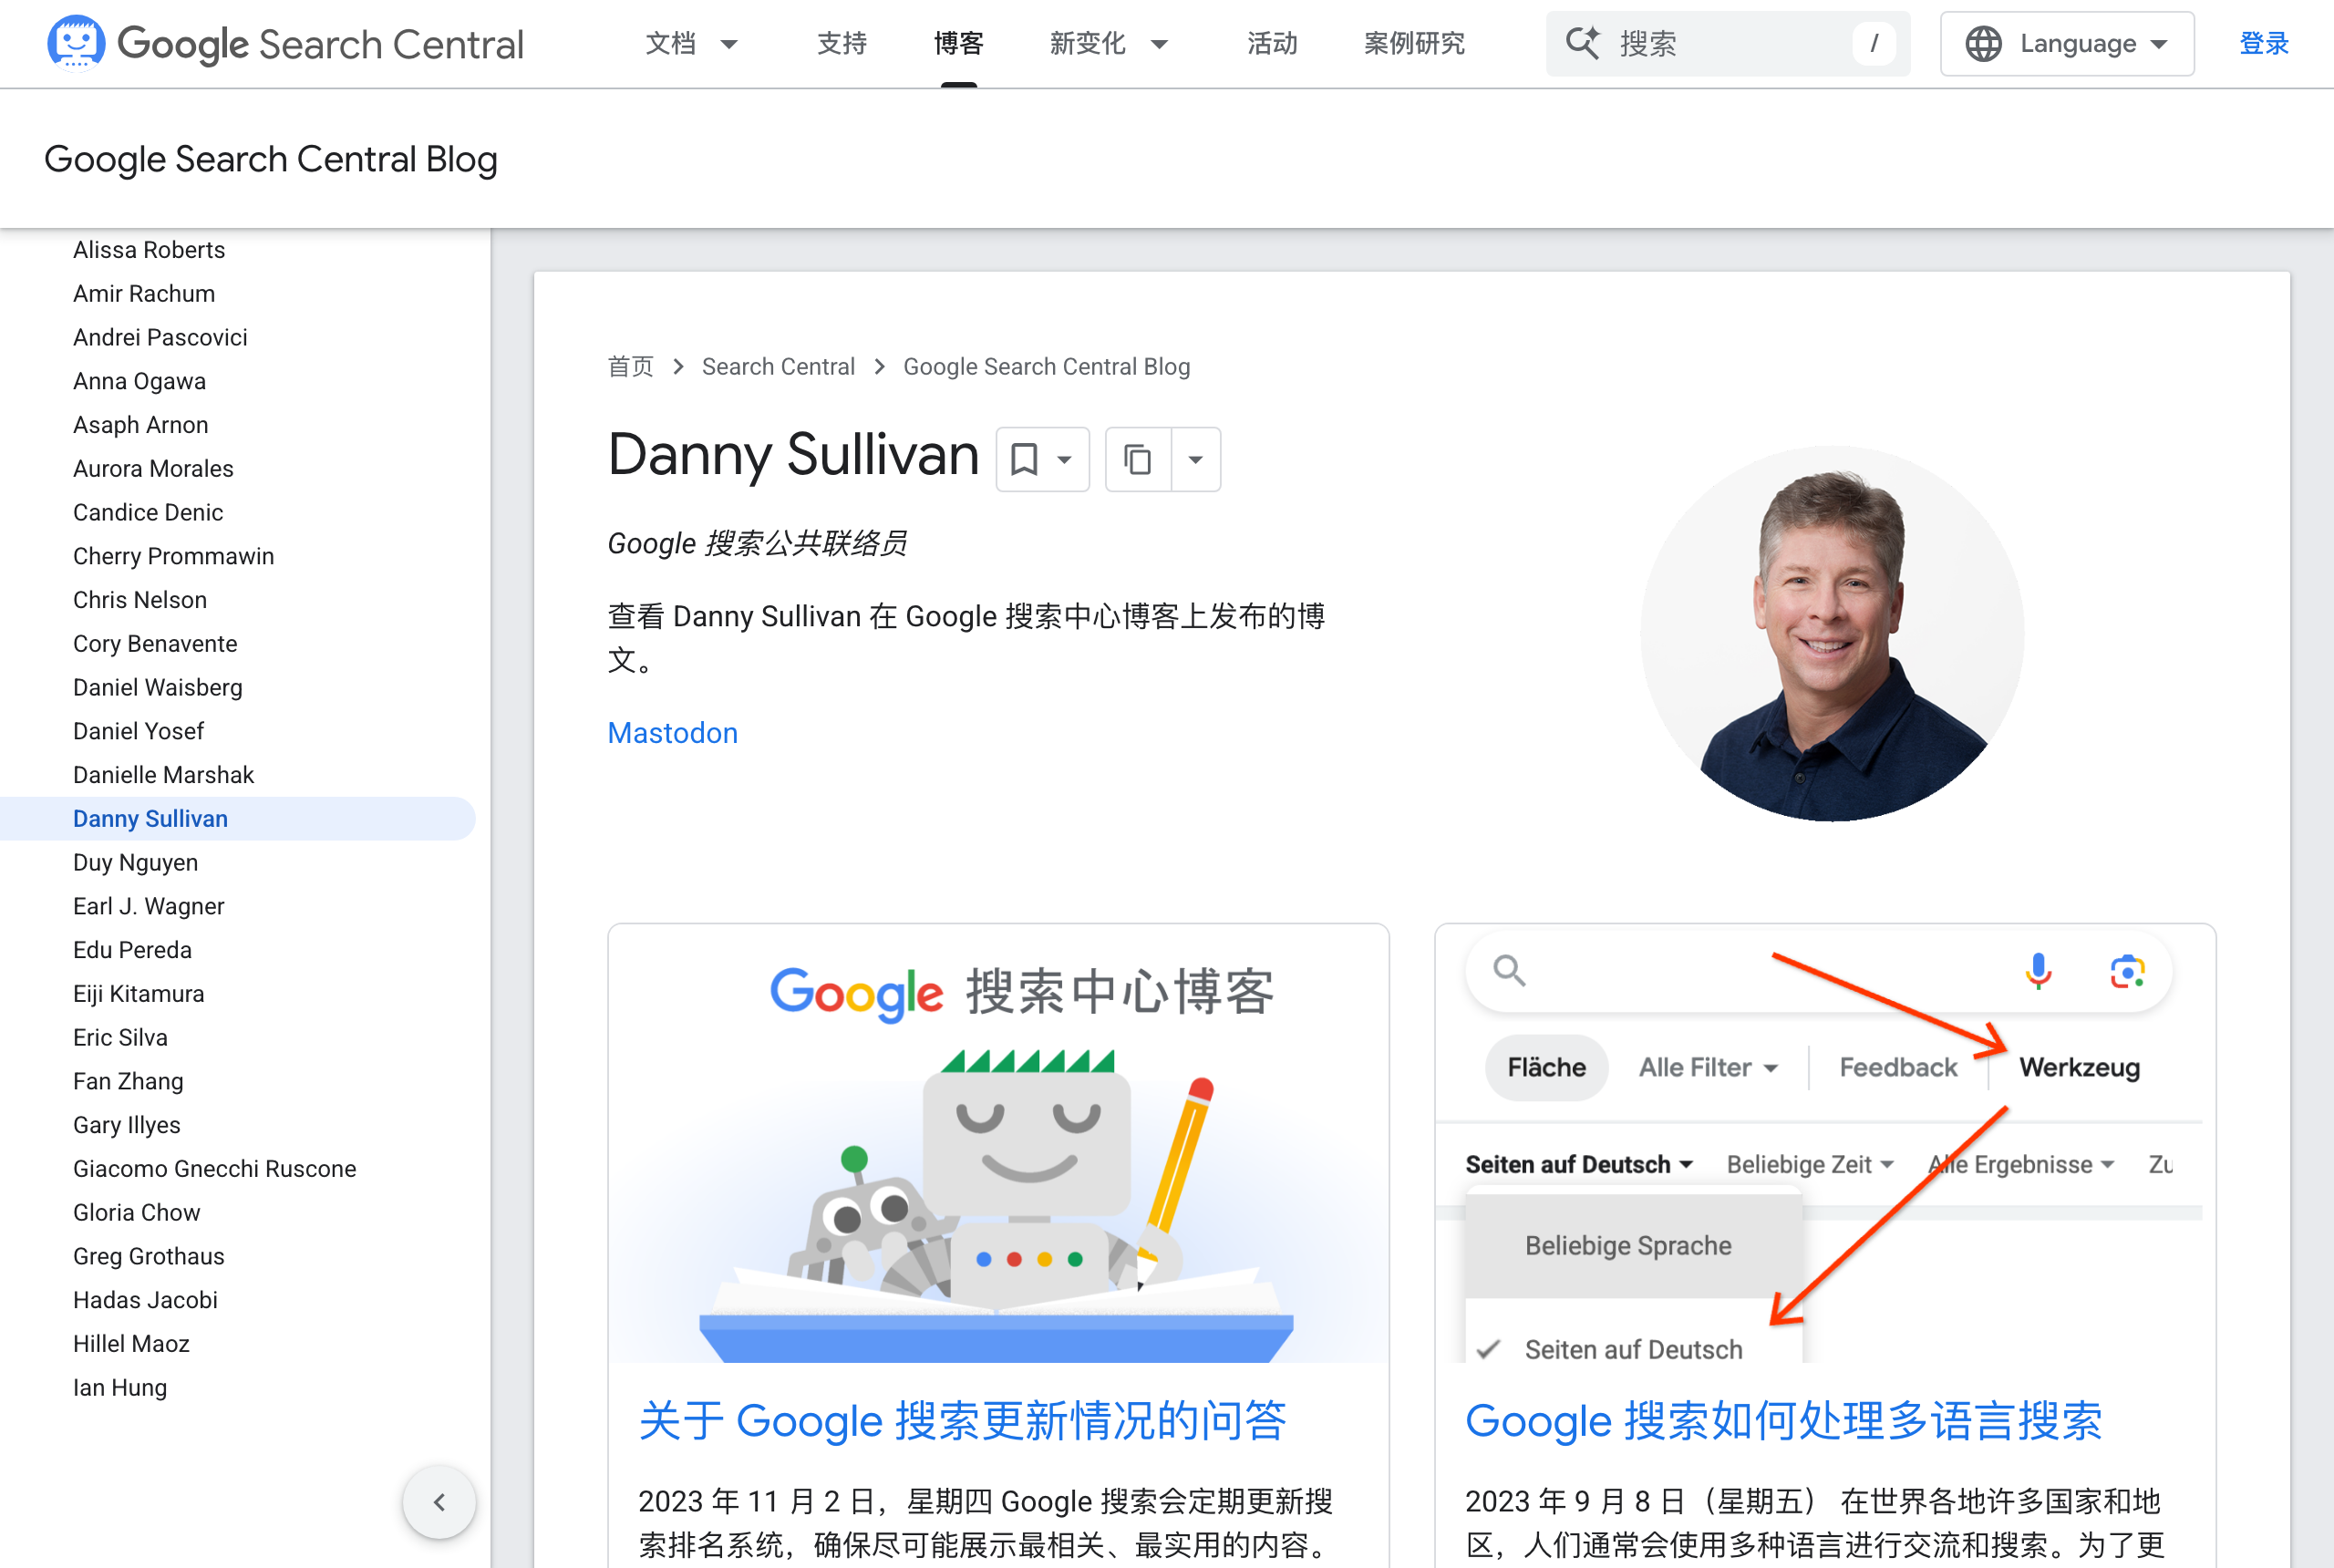Go to Search Central breadcrumb

click(x=778, y=367)
